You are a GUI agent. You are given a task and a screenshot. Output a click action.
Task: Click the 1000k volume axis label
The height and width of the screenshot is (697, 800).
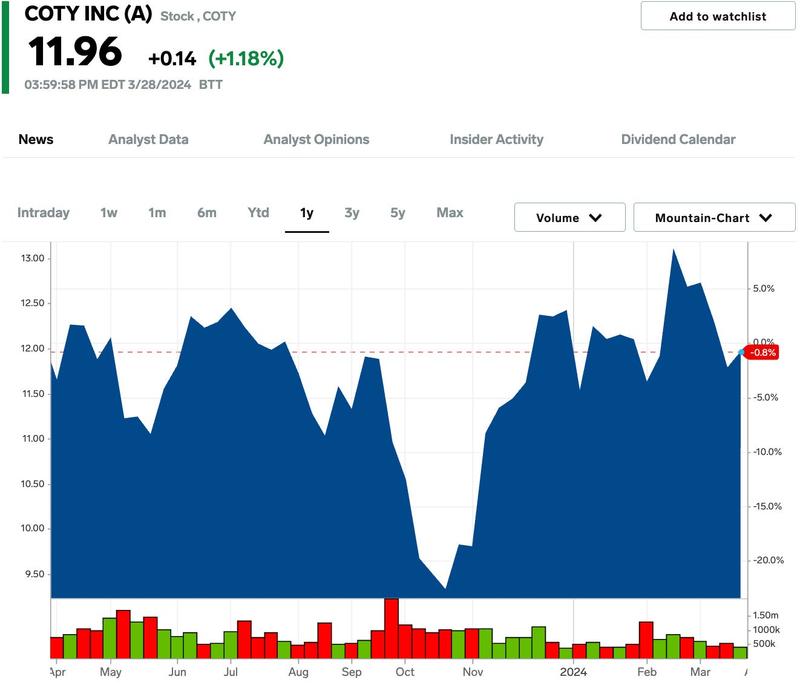click(766, 630)
